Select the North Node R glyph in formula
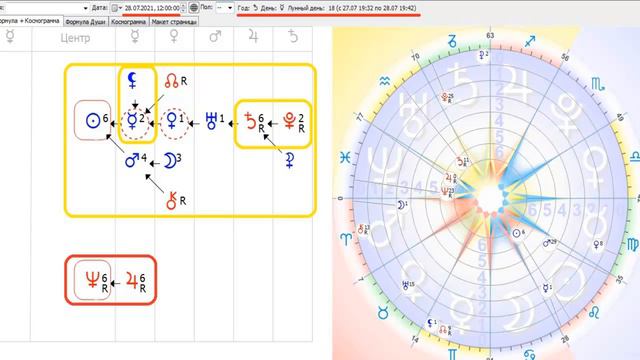Image resolution: width=640 pixels, height=360 pixels. pos(176,81)
